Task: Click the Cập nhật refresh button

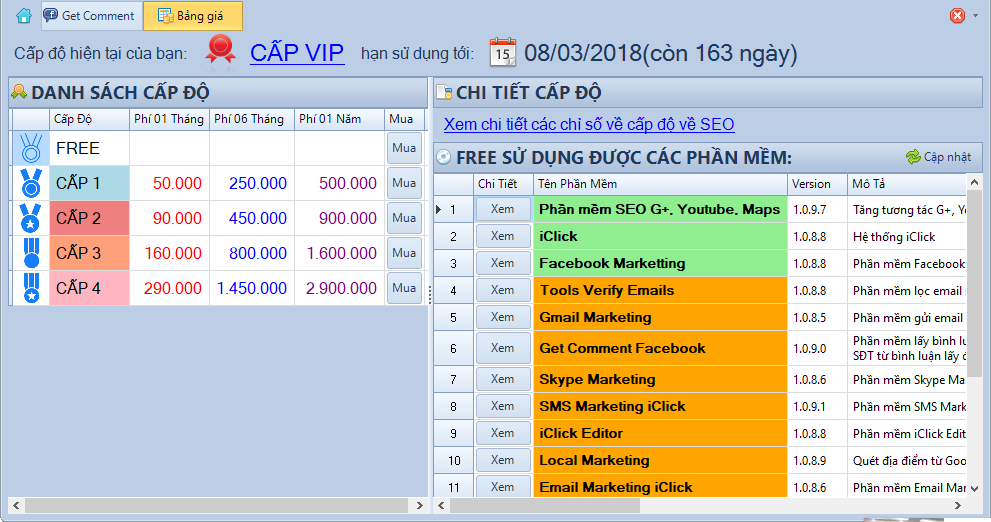Action: click(938, 157)
